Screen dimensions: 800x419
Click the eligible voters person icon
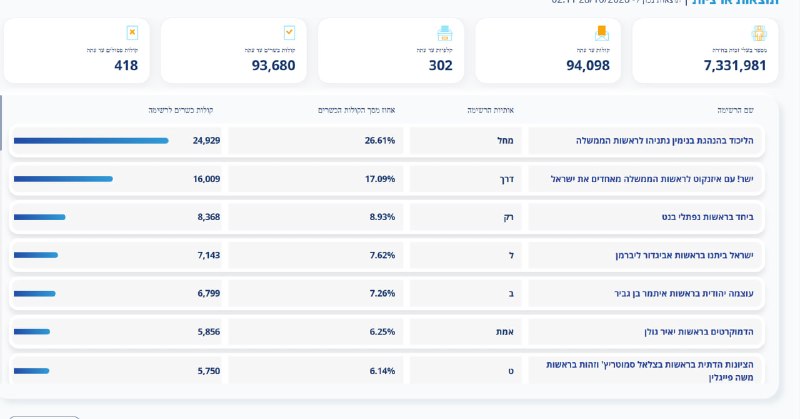pyautogui.click(x=759, y=33)
